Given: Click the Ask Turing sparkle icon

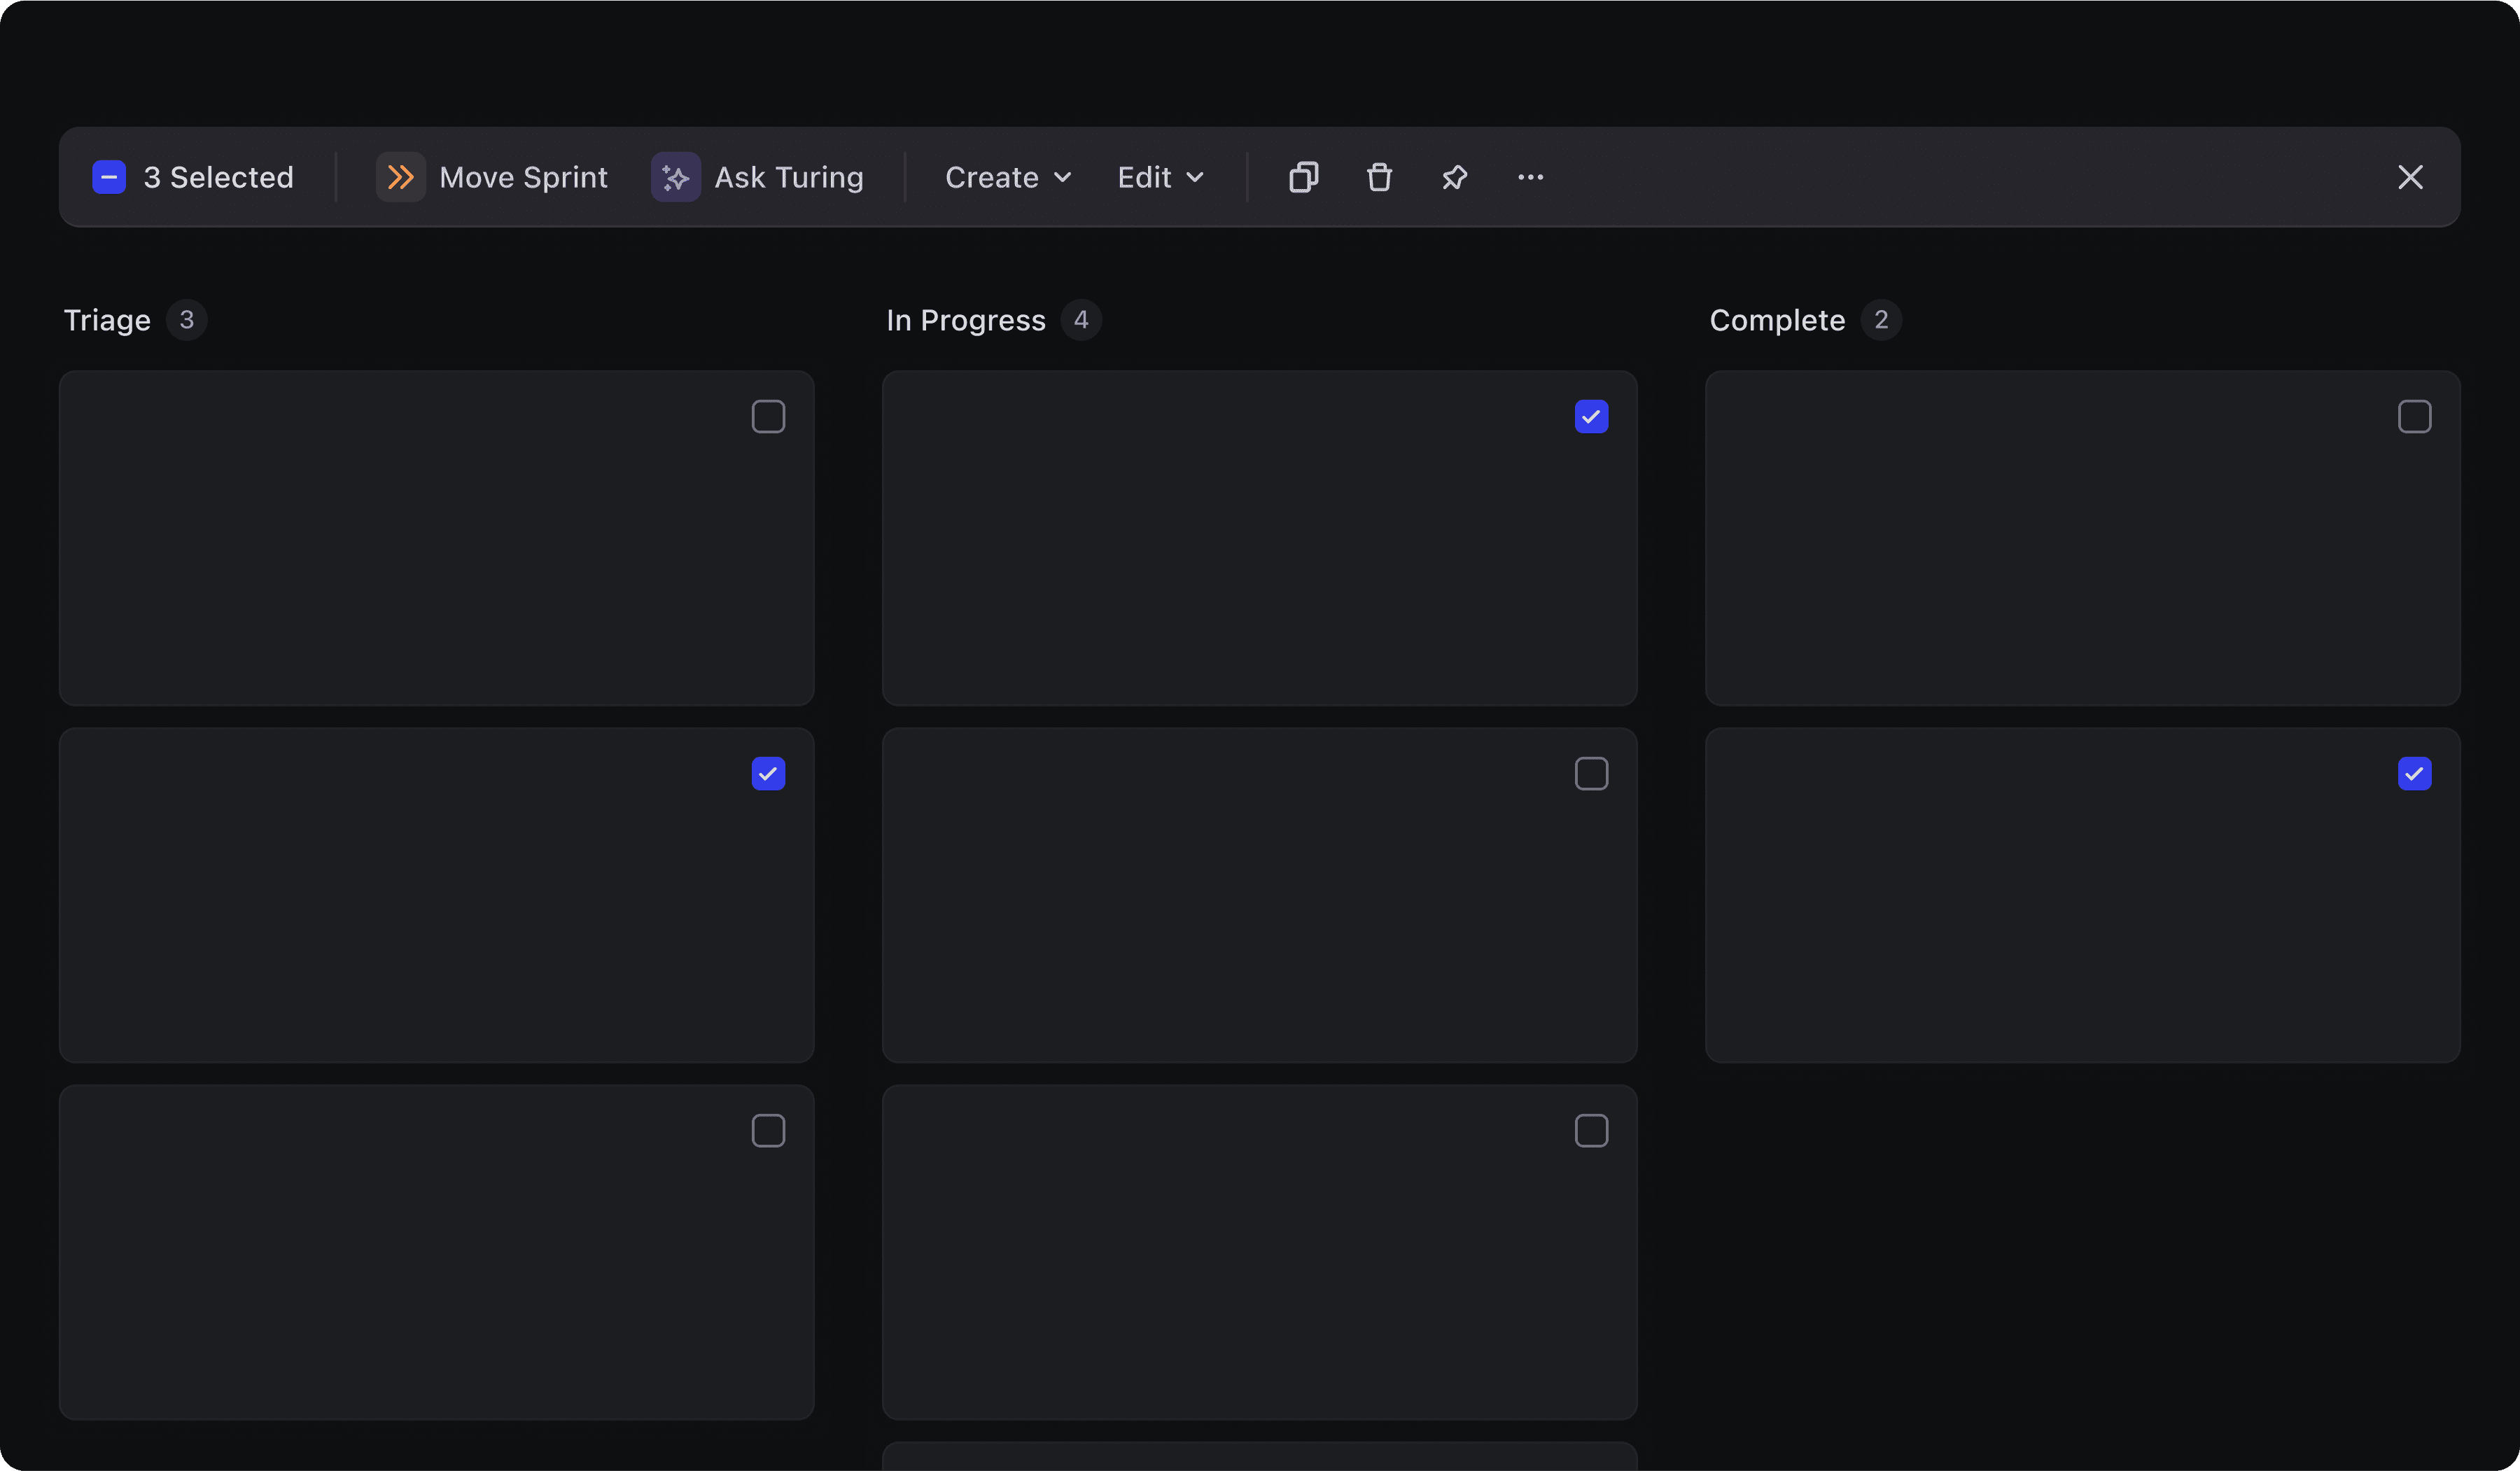Looking at the screenshot, I should pos(675,177).
